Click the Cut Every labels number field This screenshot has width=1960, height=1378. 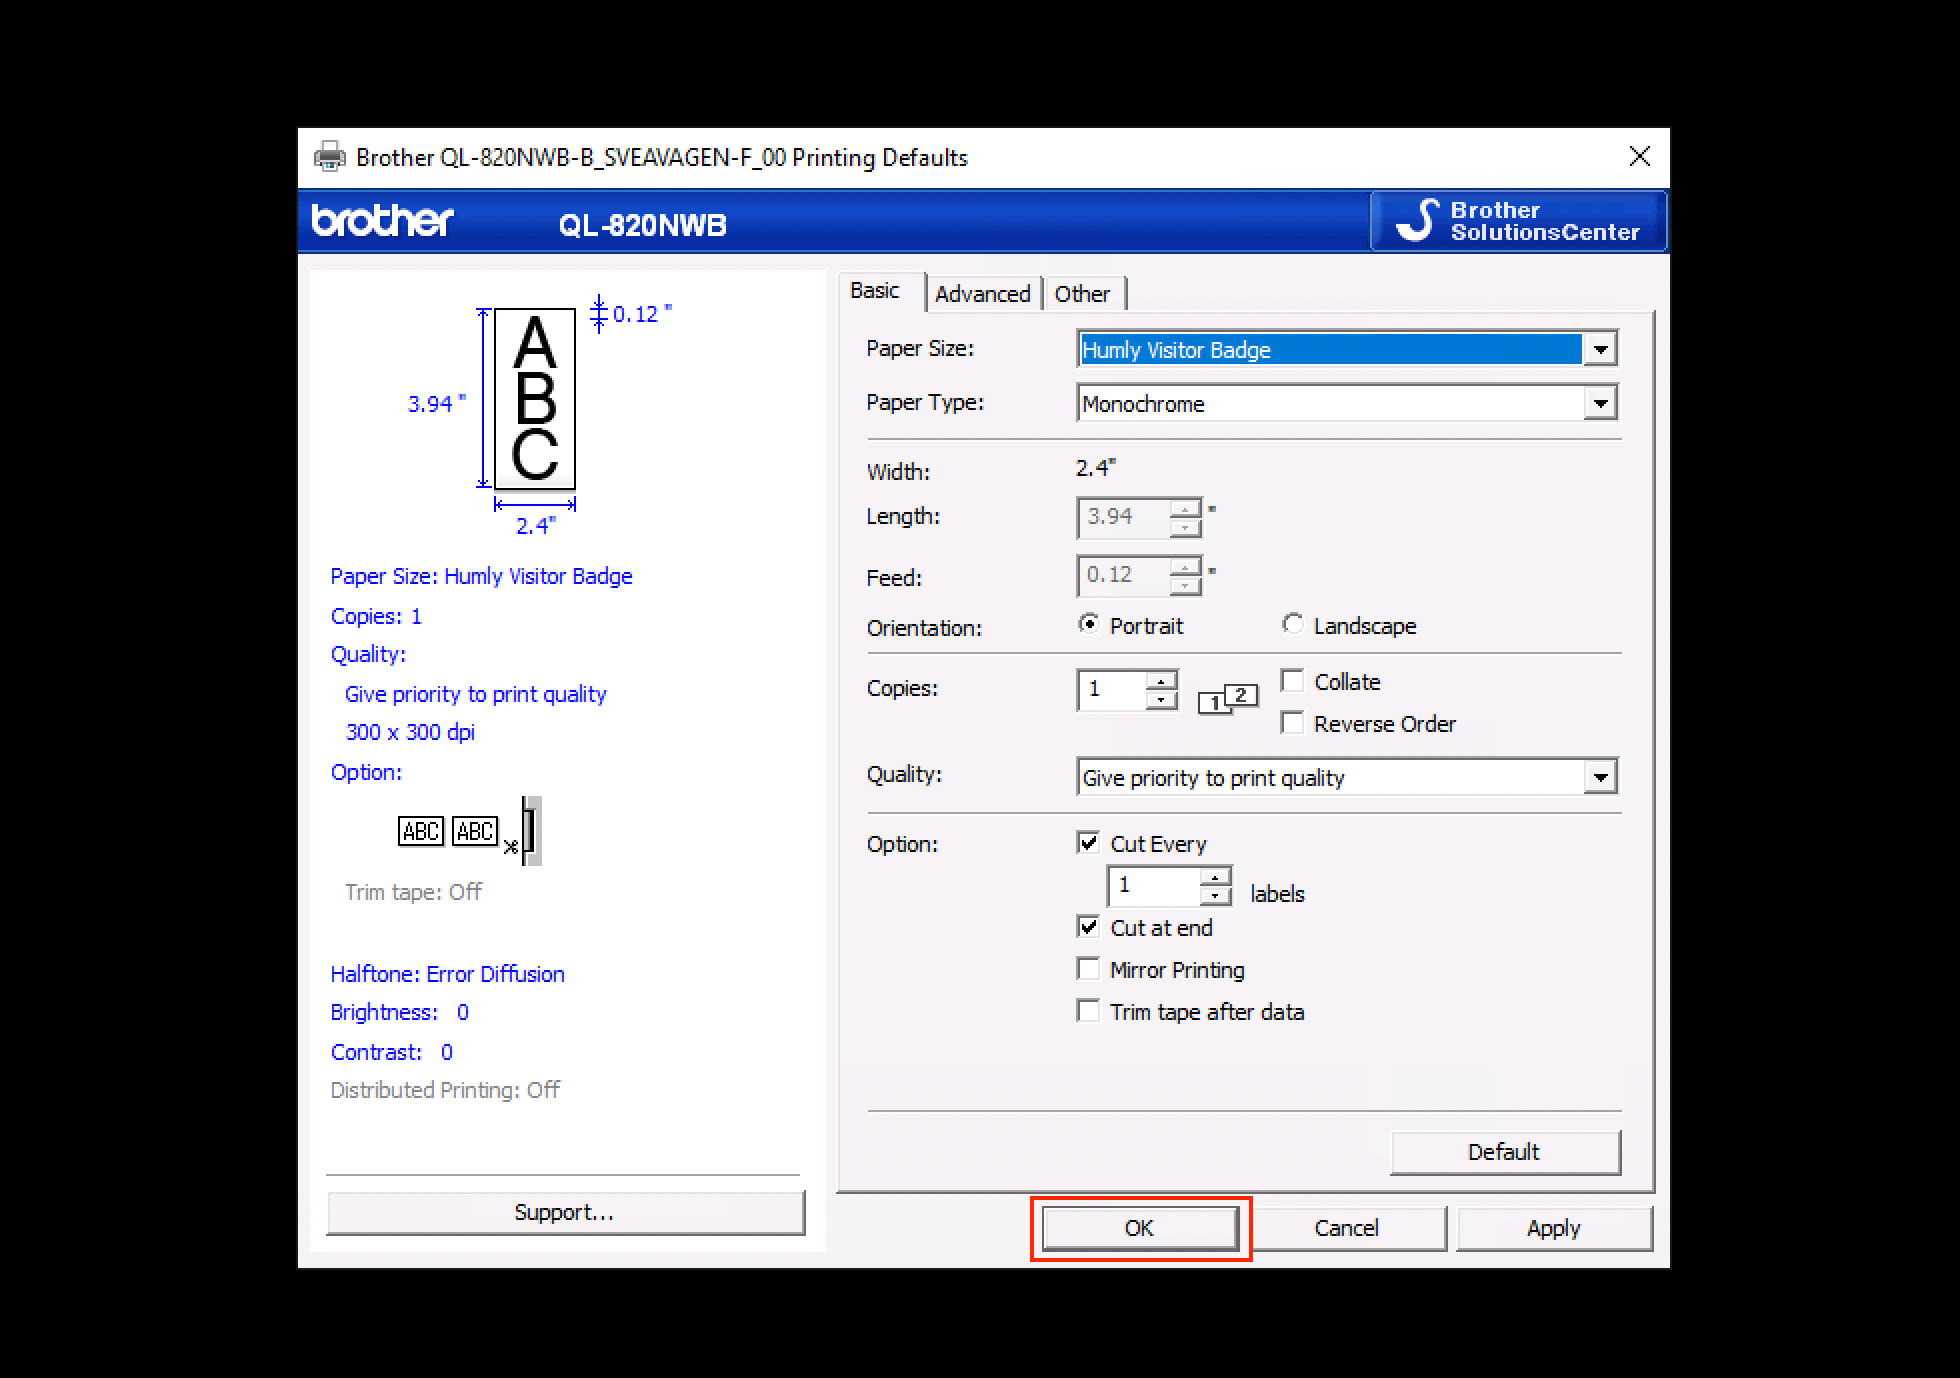point(1154,886)
